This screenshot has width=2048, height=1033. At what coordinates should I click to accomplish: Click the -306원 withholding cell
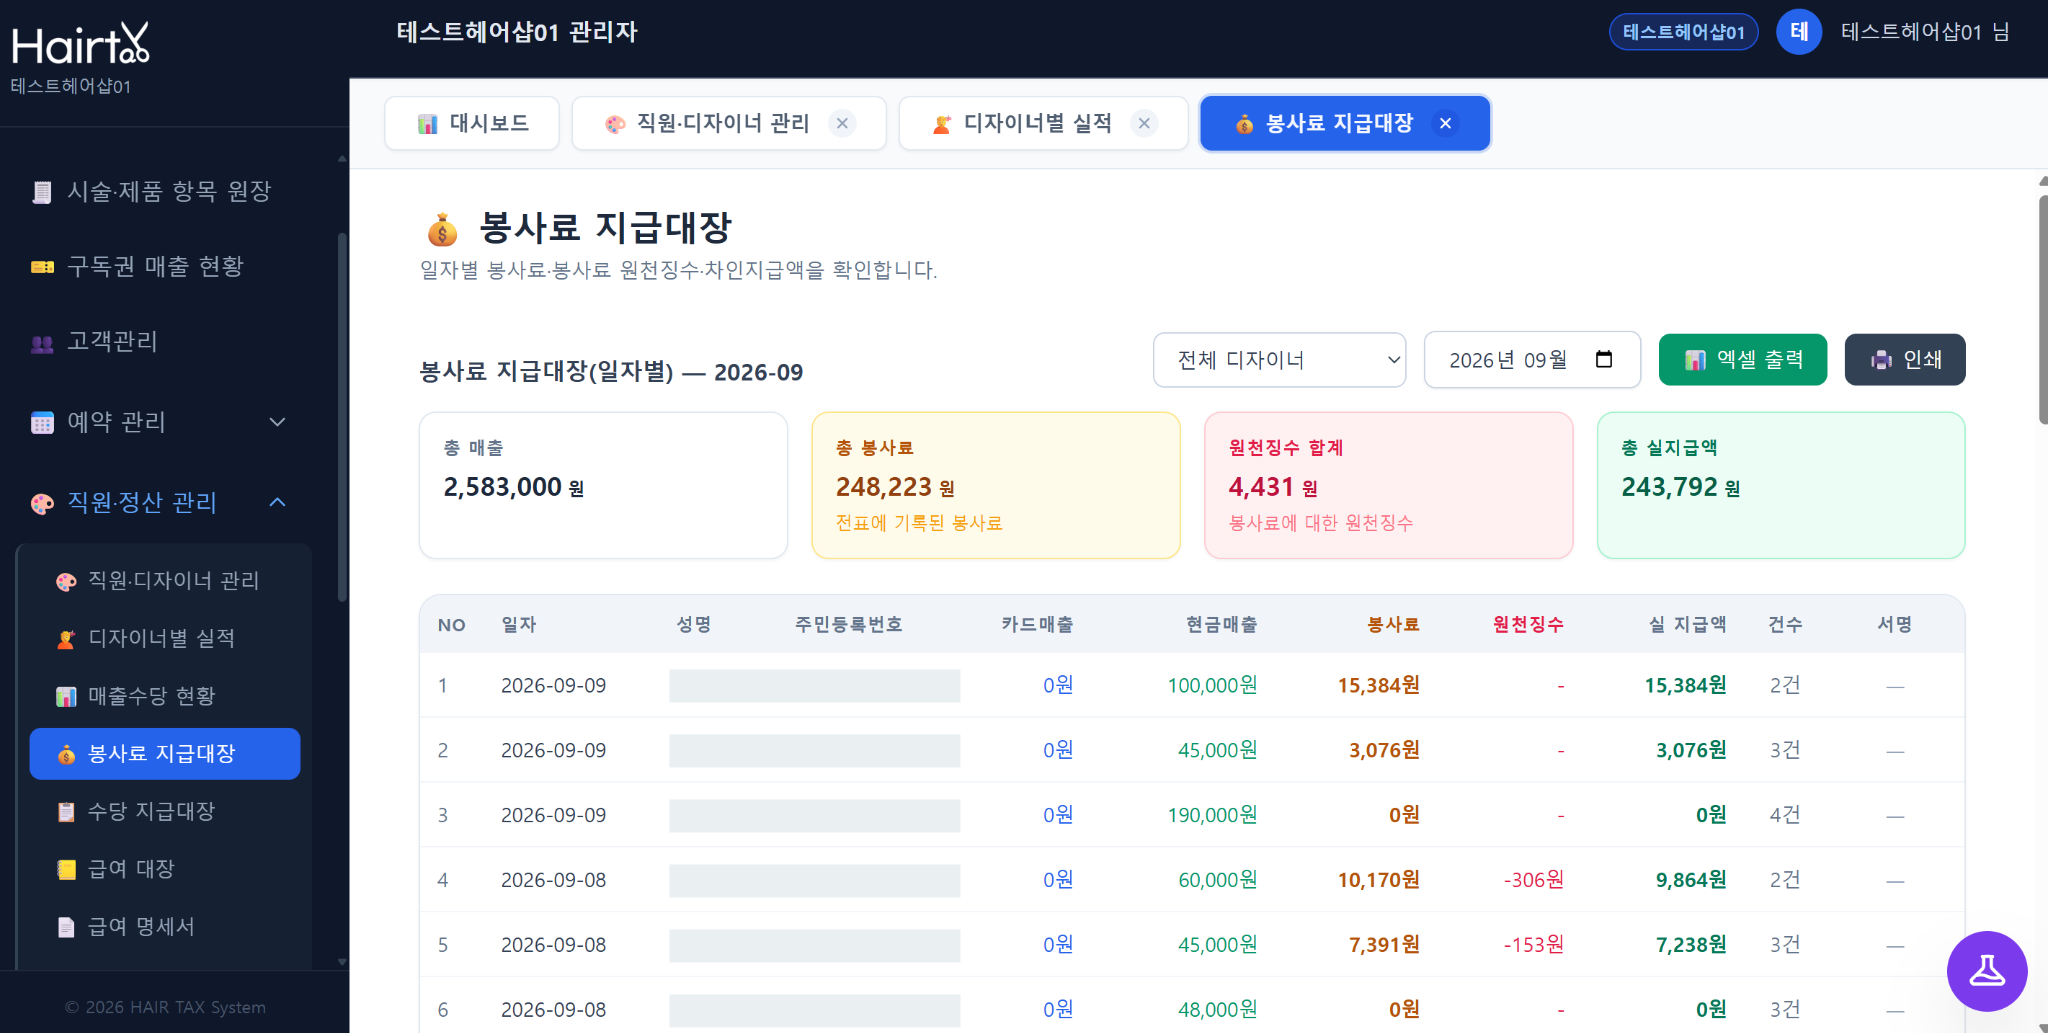[x=1534, y=880]
